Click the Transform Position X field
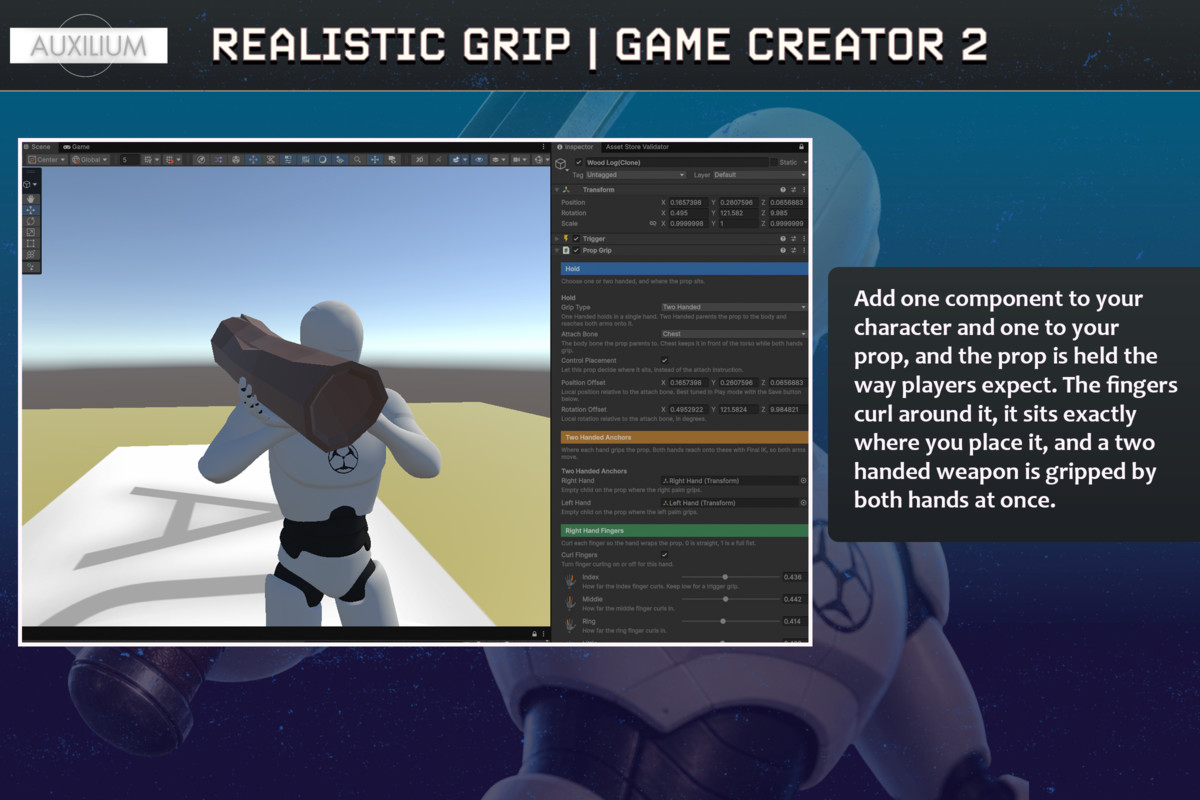Screen dimensions: 1200x800 (688, 203)
